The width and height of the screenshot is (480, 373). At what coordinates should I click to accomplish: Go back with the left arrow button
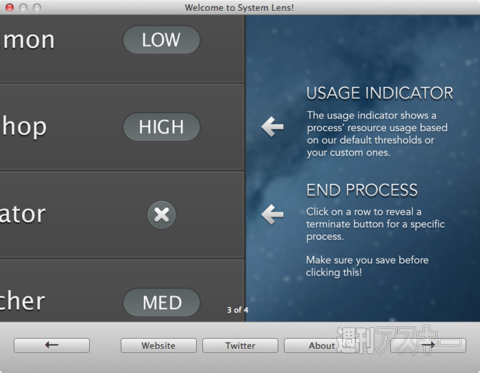click(x=52, y=345)
